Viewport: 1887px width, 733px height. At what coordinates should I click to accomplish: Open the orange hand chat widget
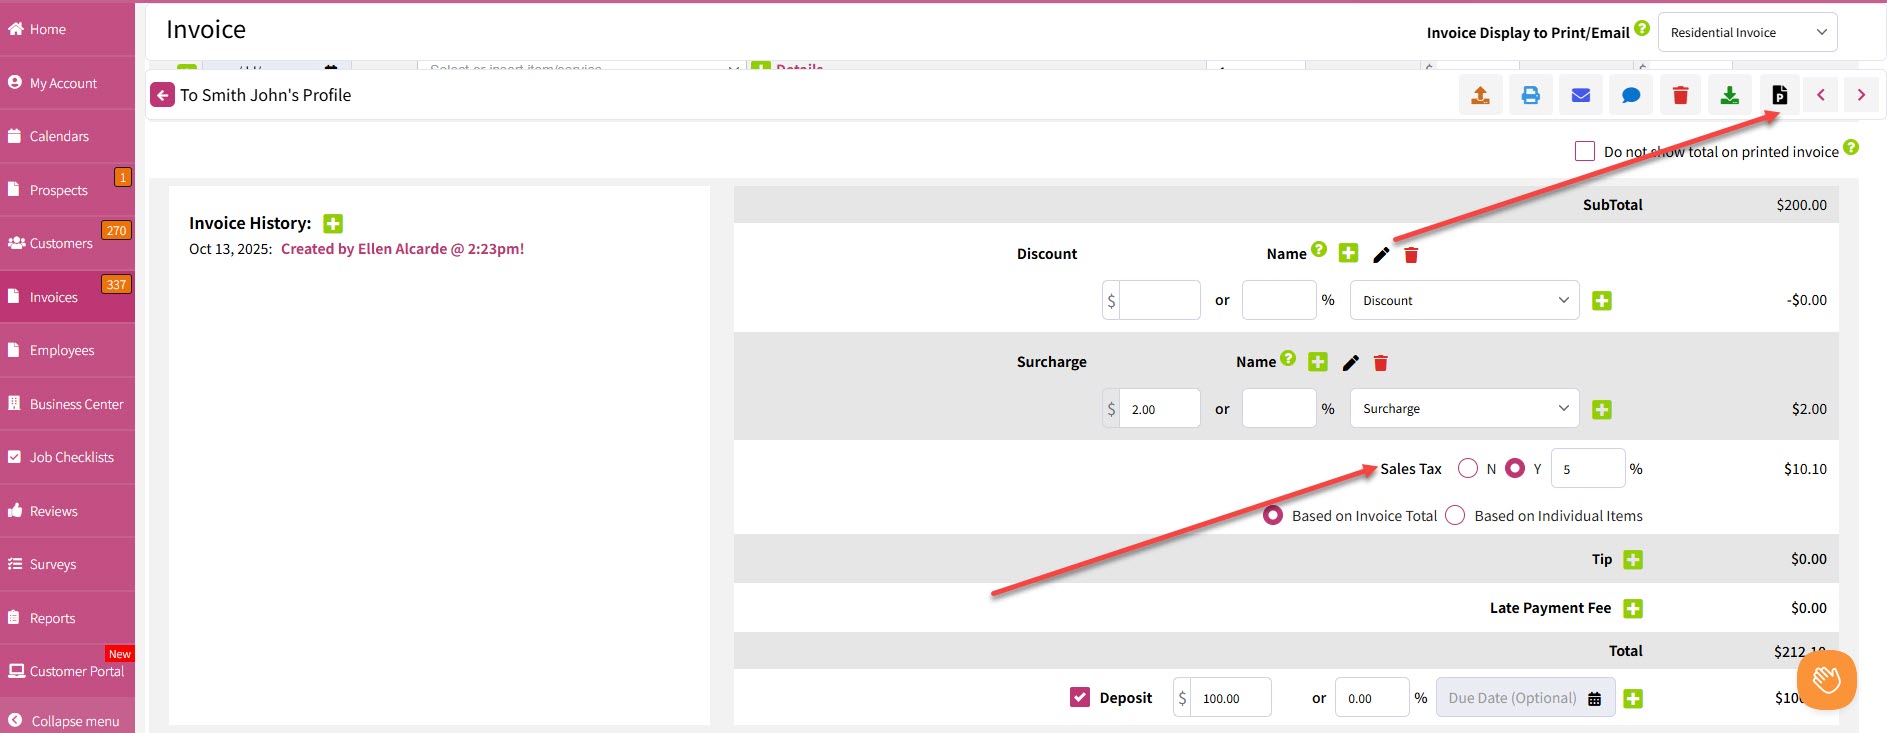1826,680
